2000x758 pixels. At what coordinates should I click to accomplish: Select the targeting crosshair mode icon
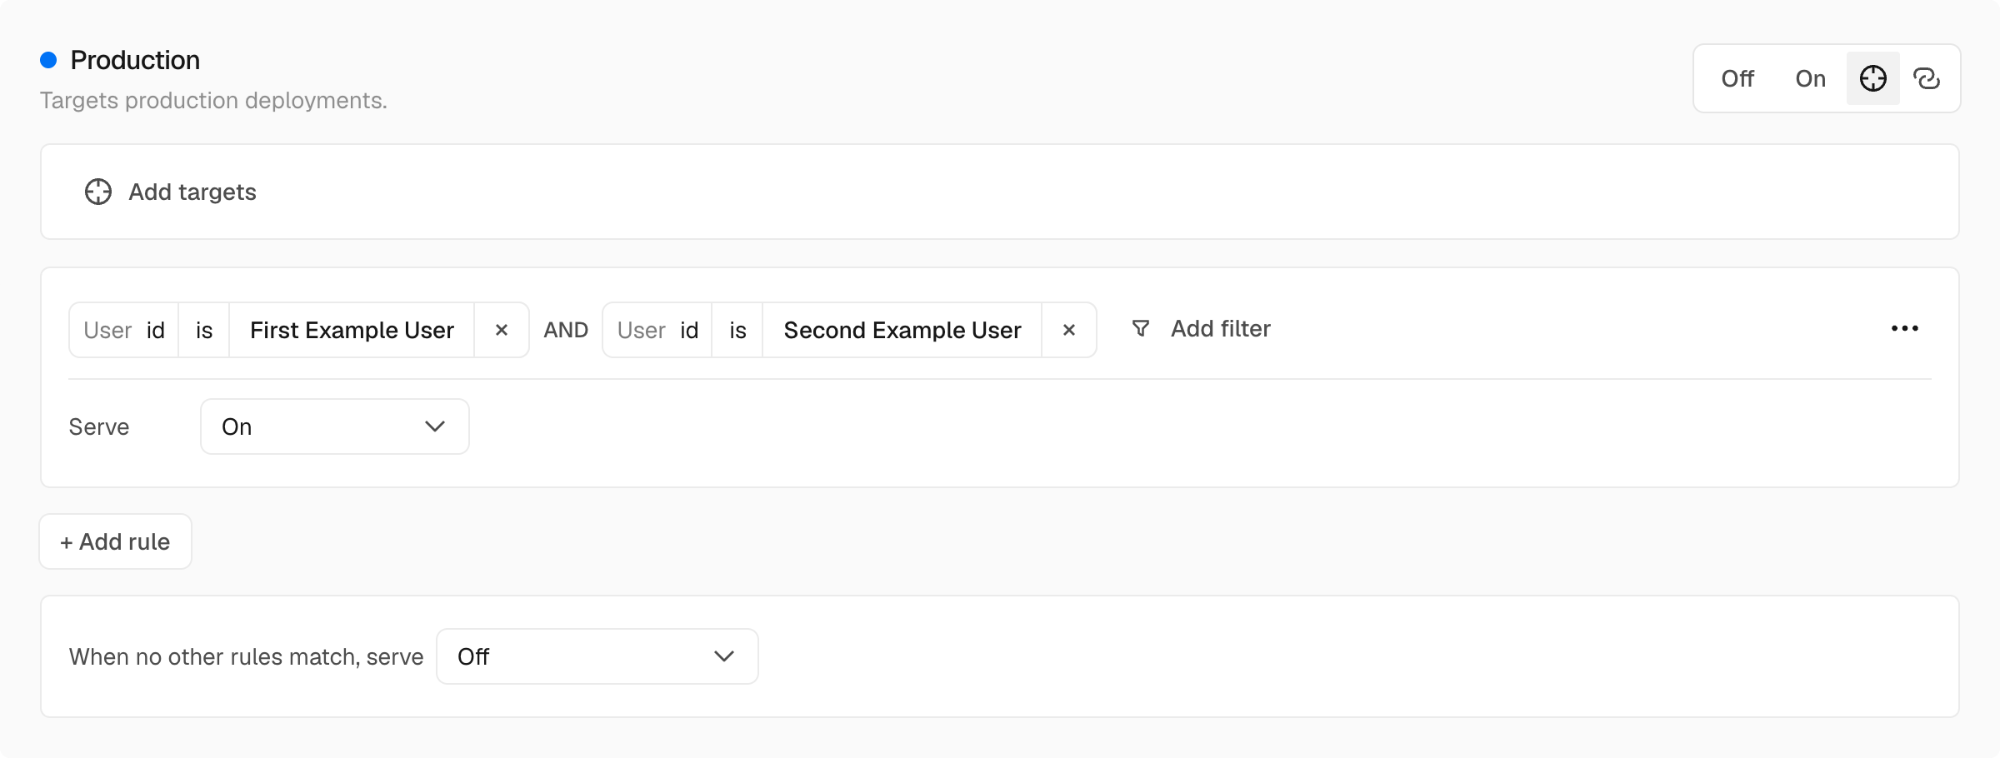pos(1872,78)
